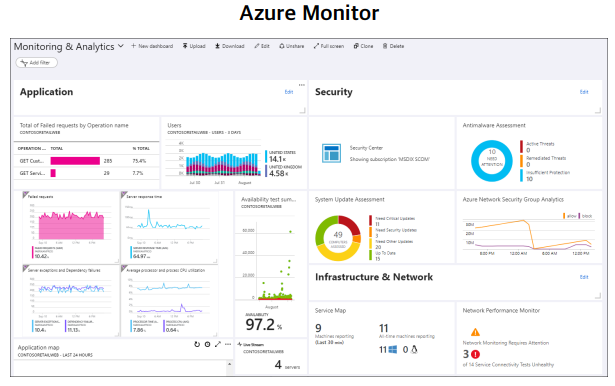Click the New dashboard button
The height and width of the screenshot is (386, 615).
tap(152, 46)
